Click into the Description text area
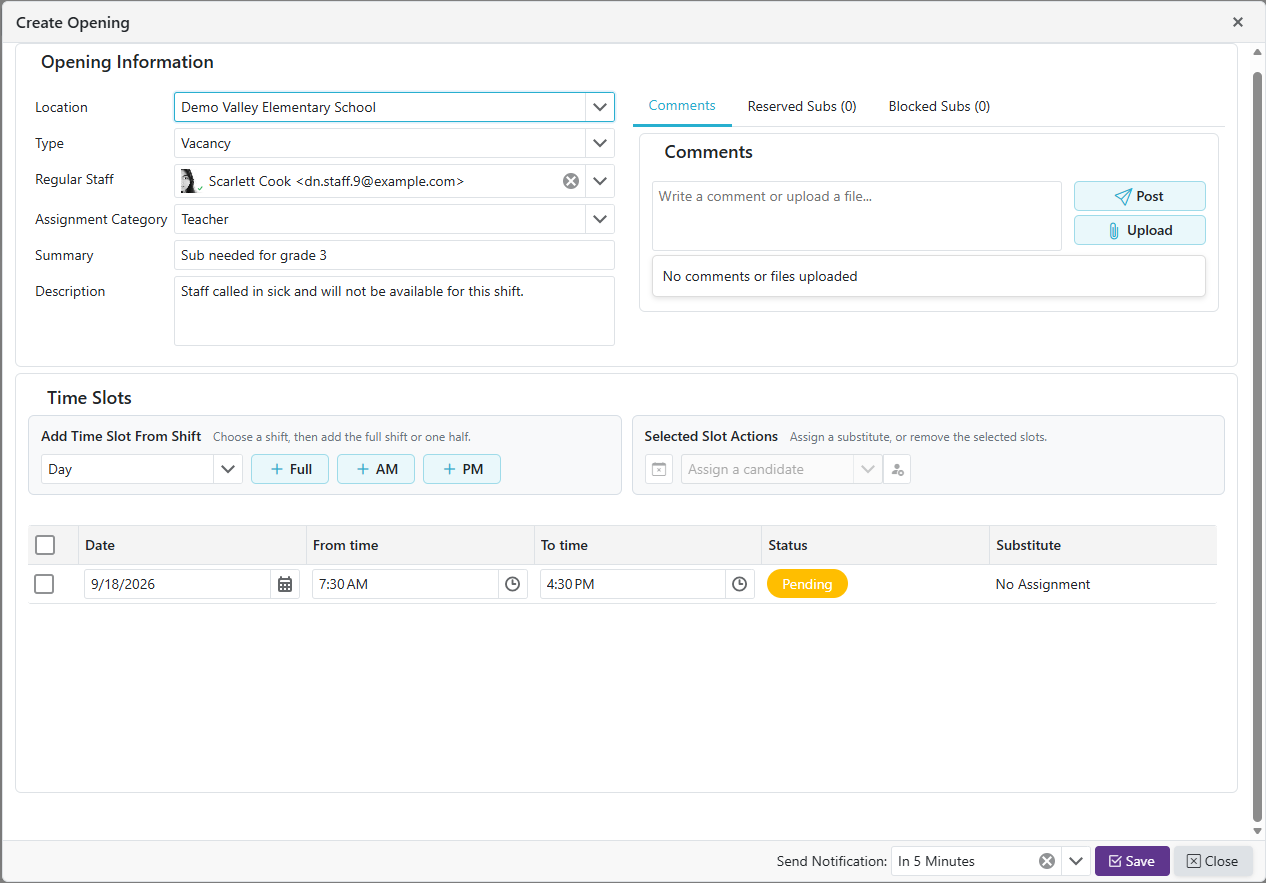Viewport: 1266px width, 883px height. pyautogui.click(x=394, y=311)
